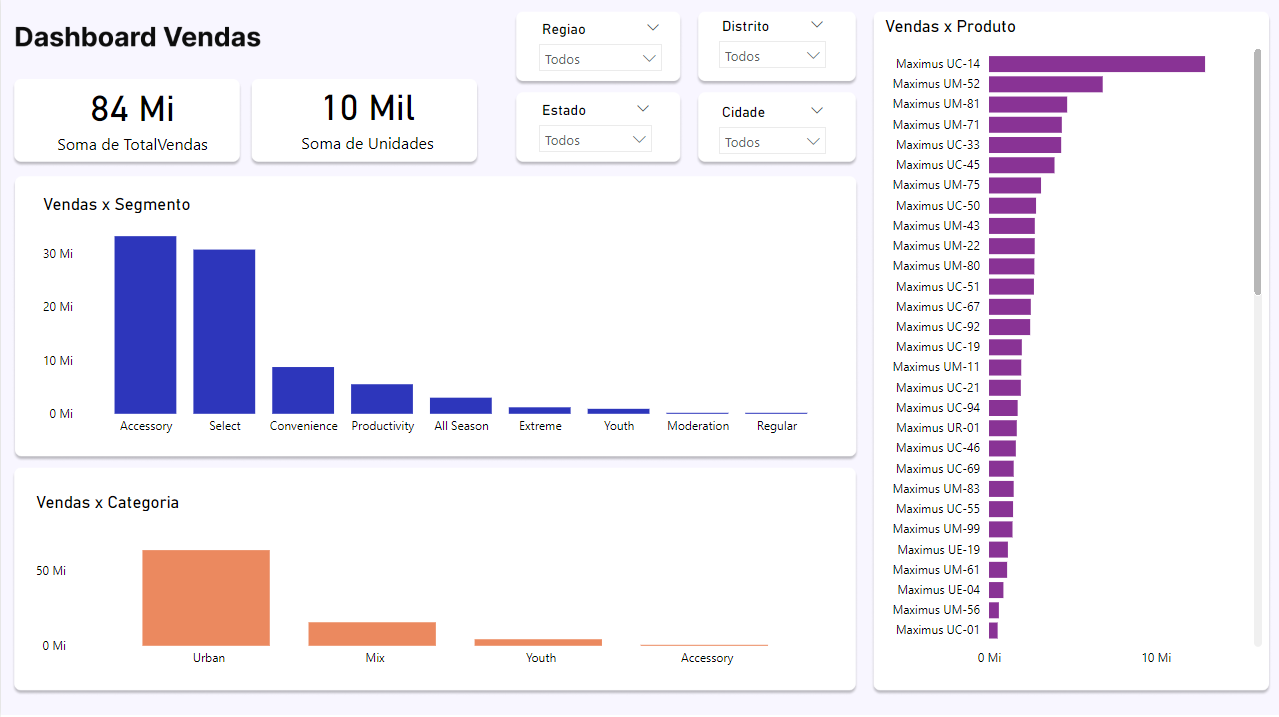The width and height of the screenshot is (1279, 717).
Task: Select the Accessory segment bar
Action: (145, 325)
